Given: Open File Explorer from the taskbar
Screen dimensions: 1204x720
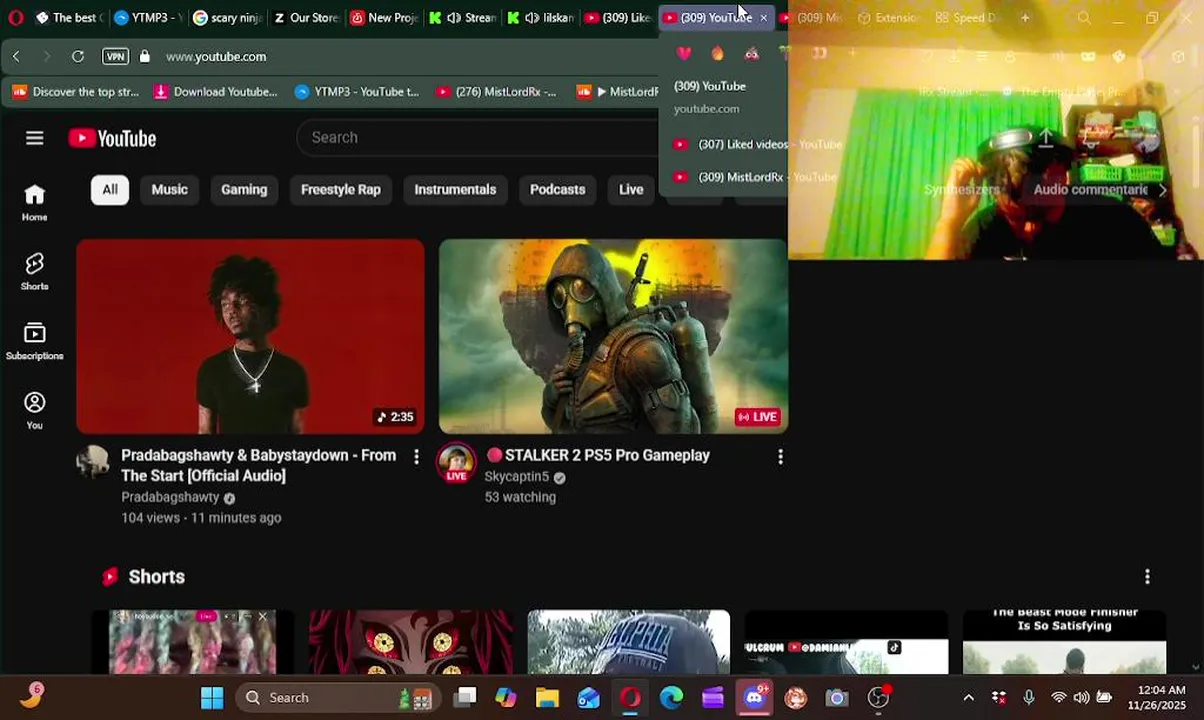Looking at the screenshot, I should point(547,697).
